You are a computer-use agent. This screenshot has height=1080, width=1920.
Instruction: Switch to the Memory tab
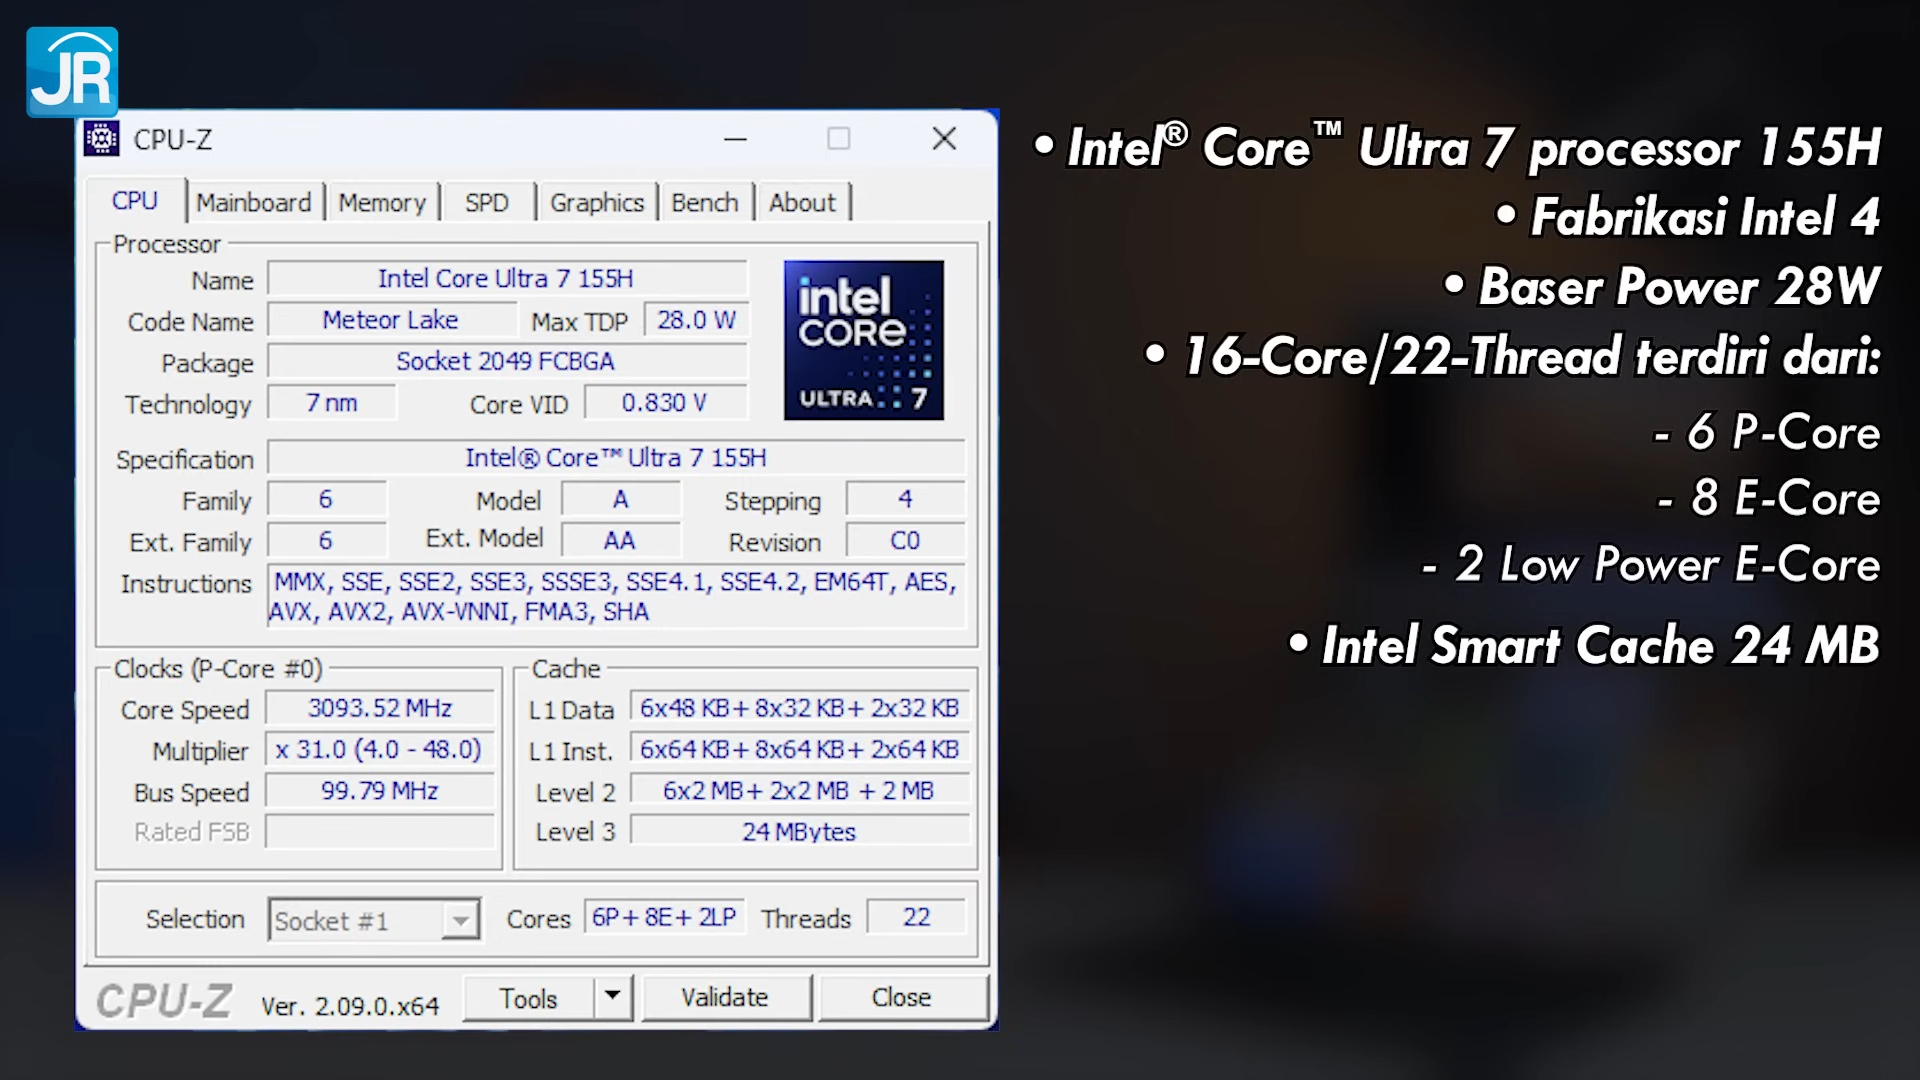[383, 202]
